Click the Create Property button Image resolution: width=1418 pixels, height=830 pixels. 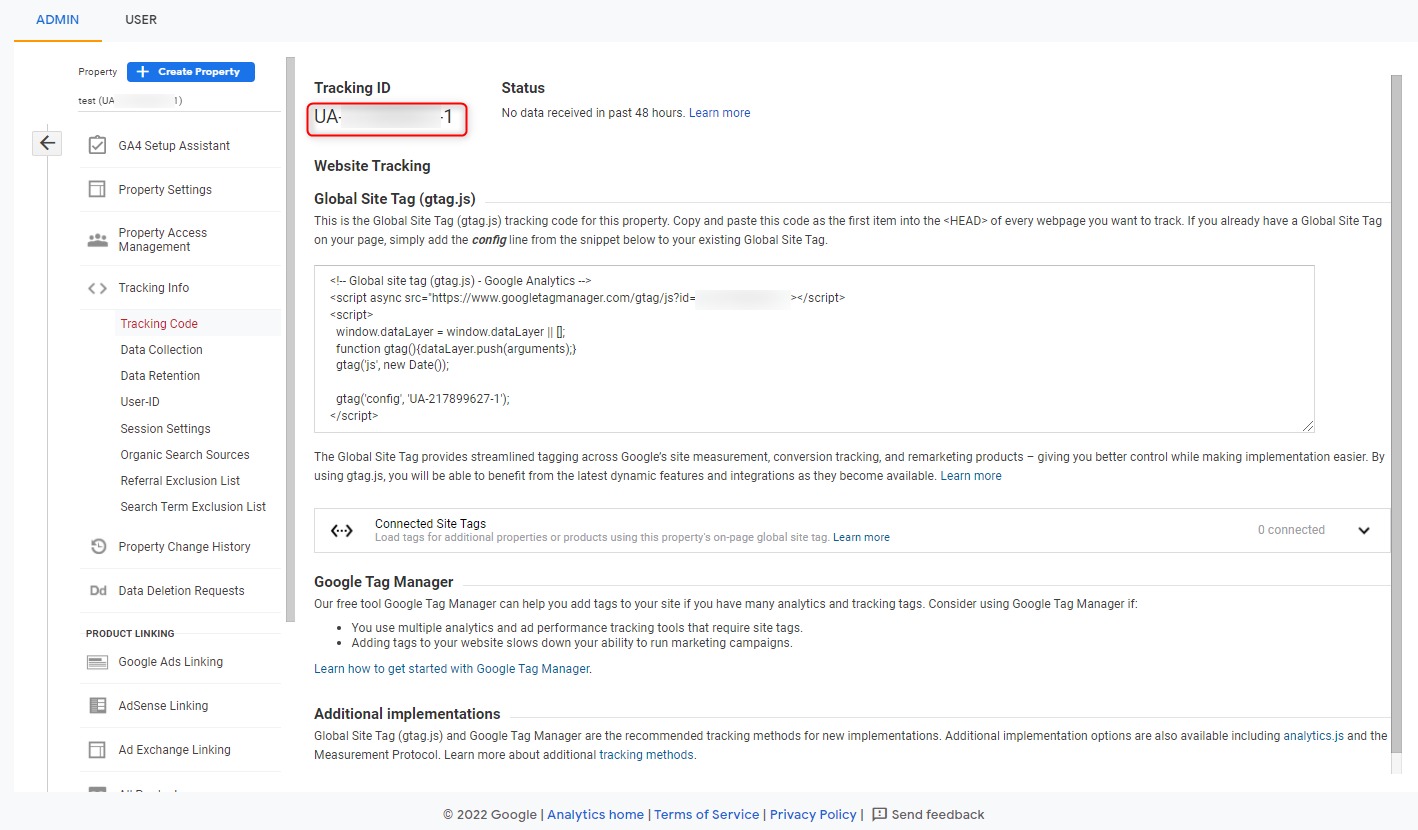tap(191, 72)
